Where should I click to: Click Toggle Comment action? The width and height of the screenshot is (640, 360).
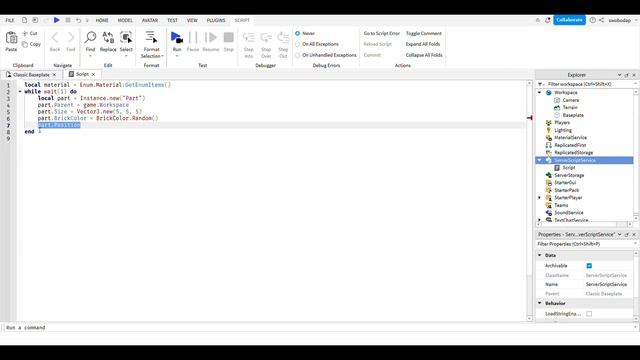click(x=424, y=33)
